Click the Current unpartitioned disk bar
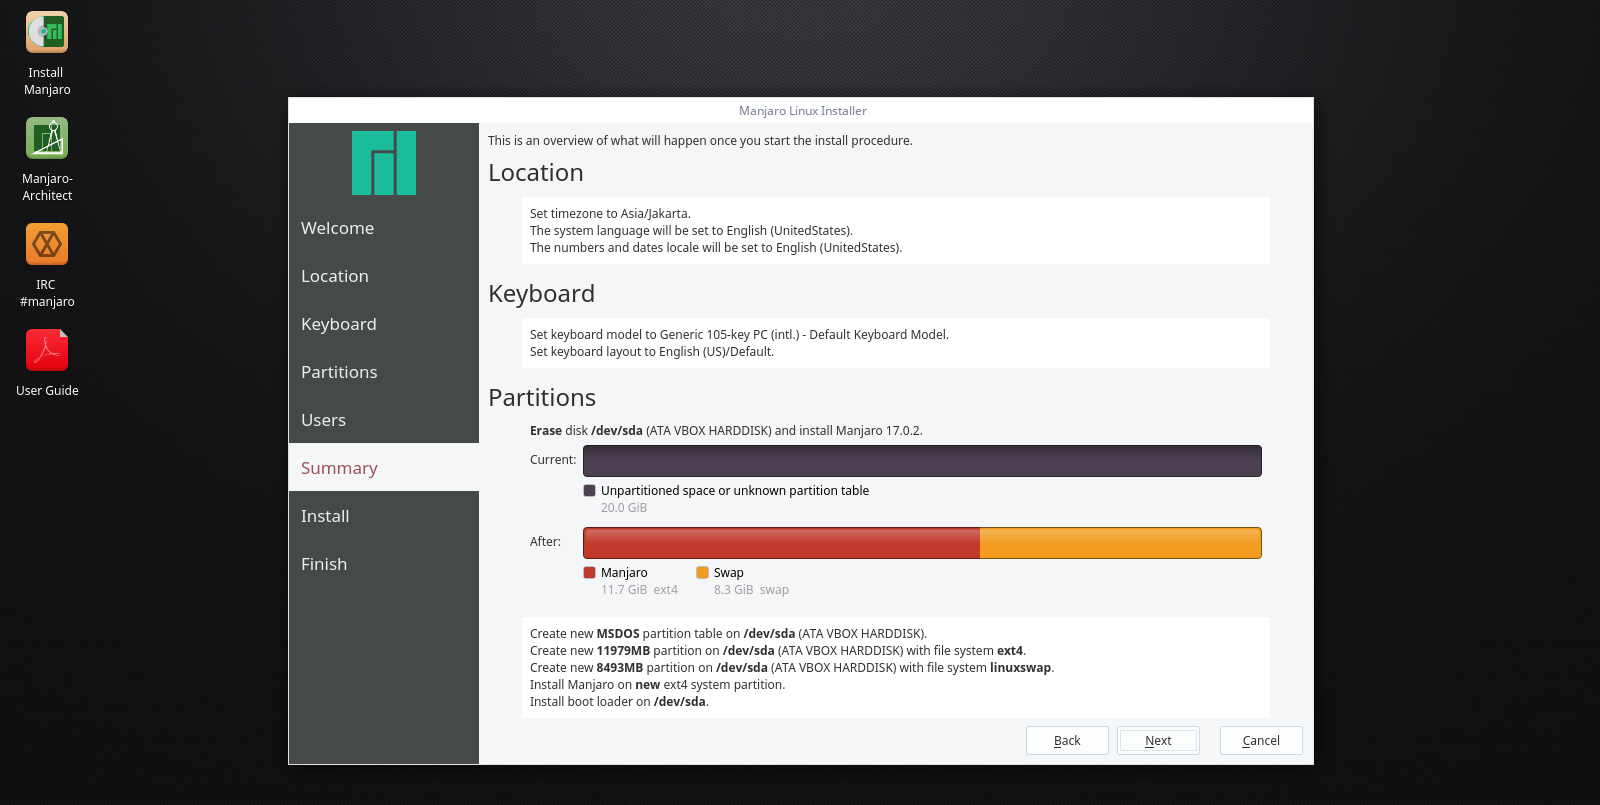The height and width of the screenshot is (805, 1600). pos(922,461)
